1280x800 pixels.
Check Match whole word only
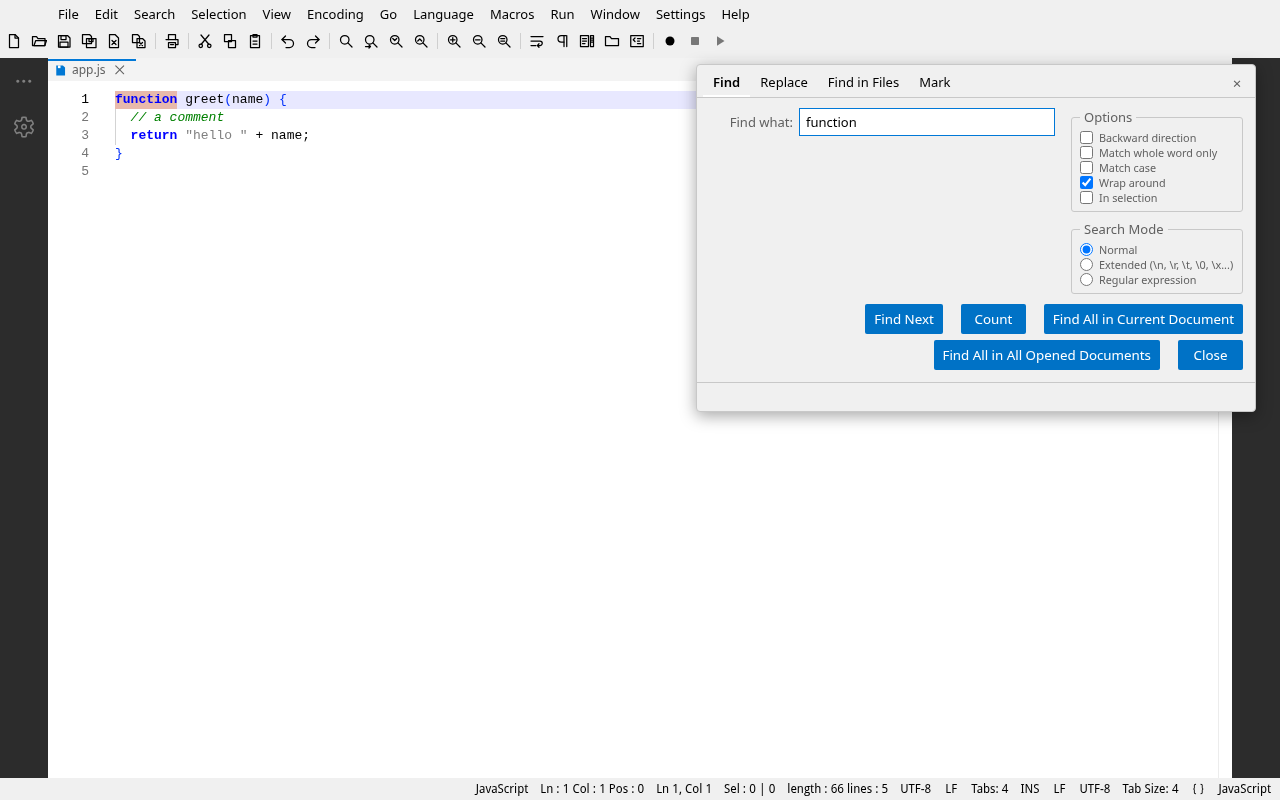pyautogui.click(x=1087, y=153)
